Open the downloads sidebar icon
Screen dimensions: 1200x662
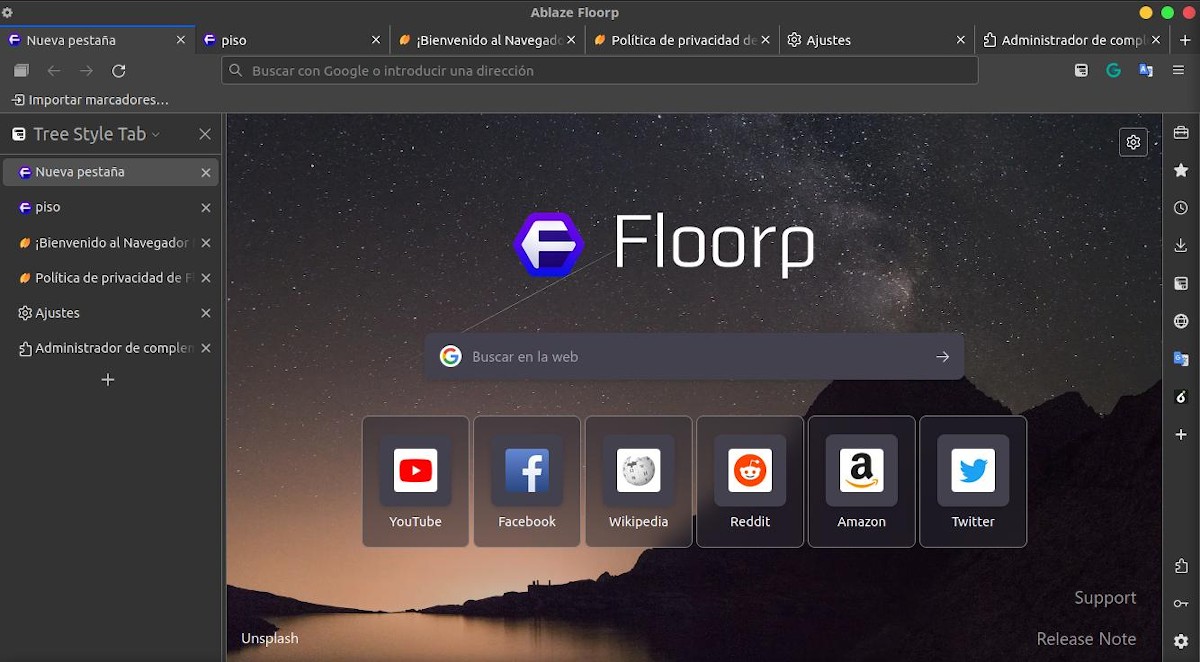click(1181, 246)
